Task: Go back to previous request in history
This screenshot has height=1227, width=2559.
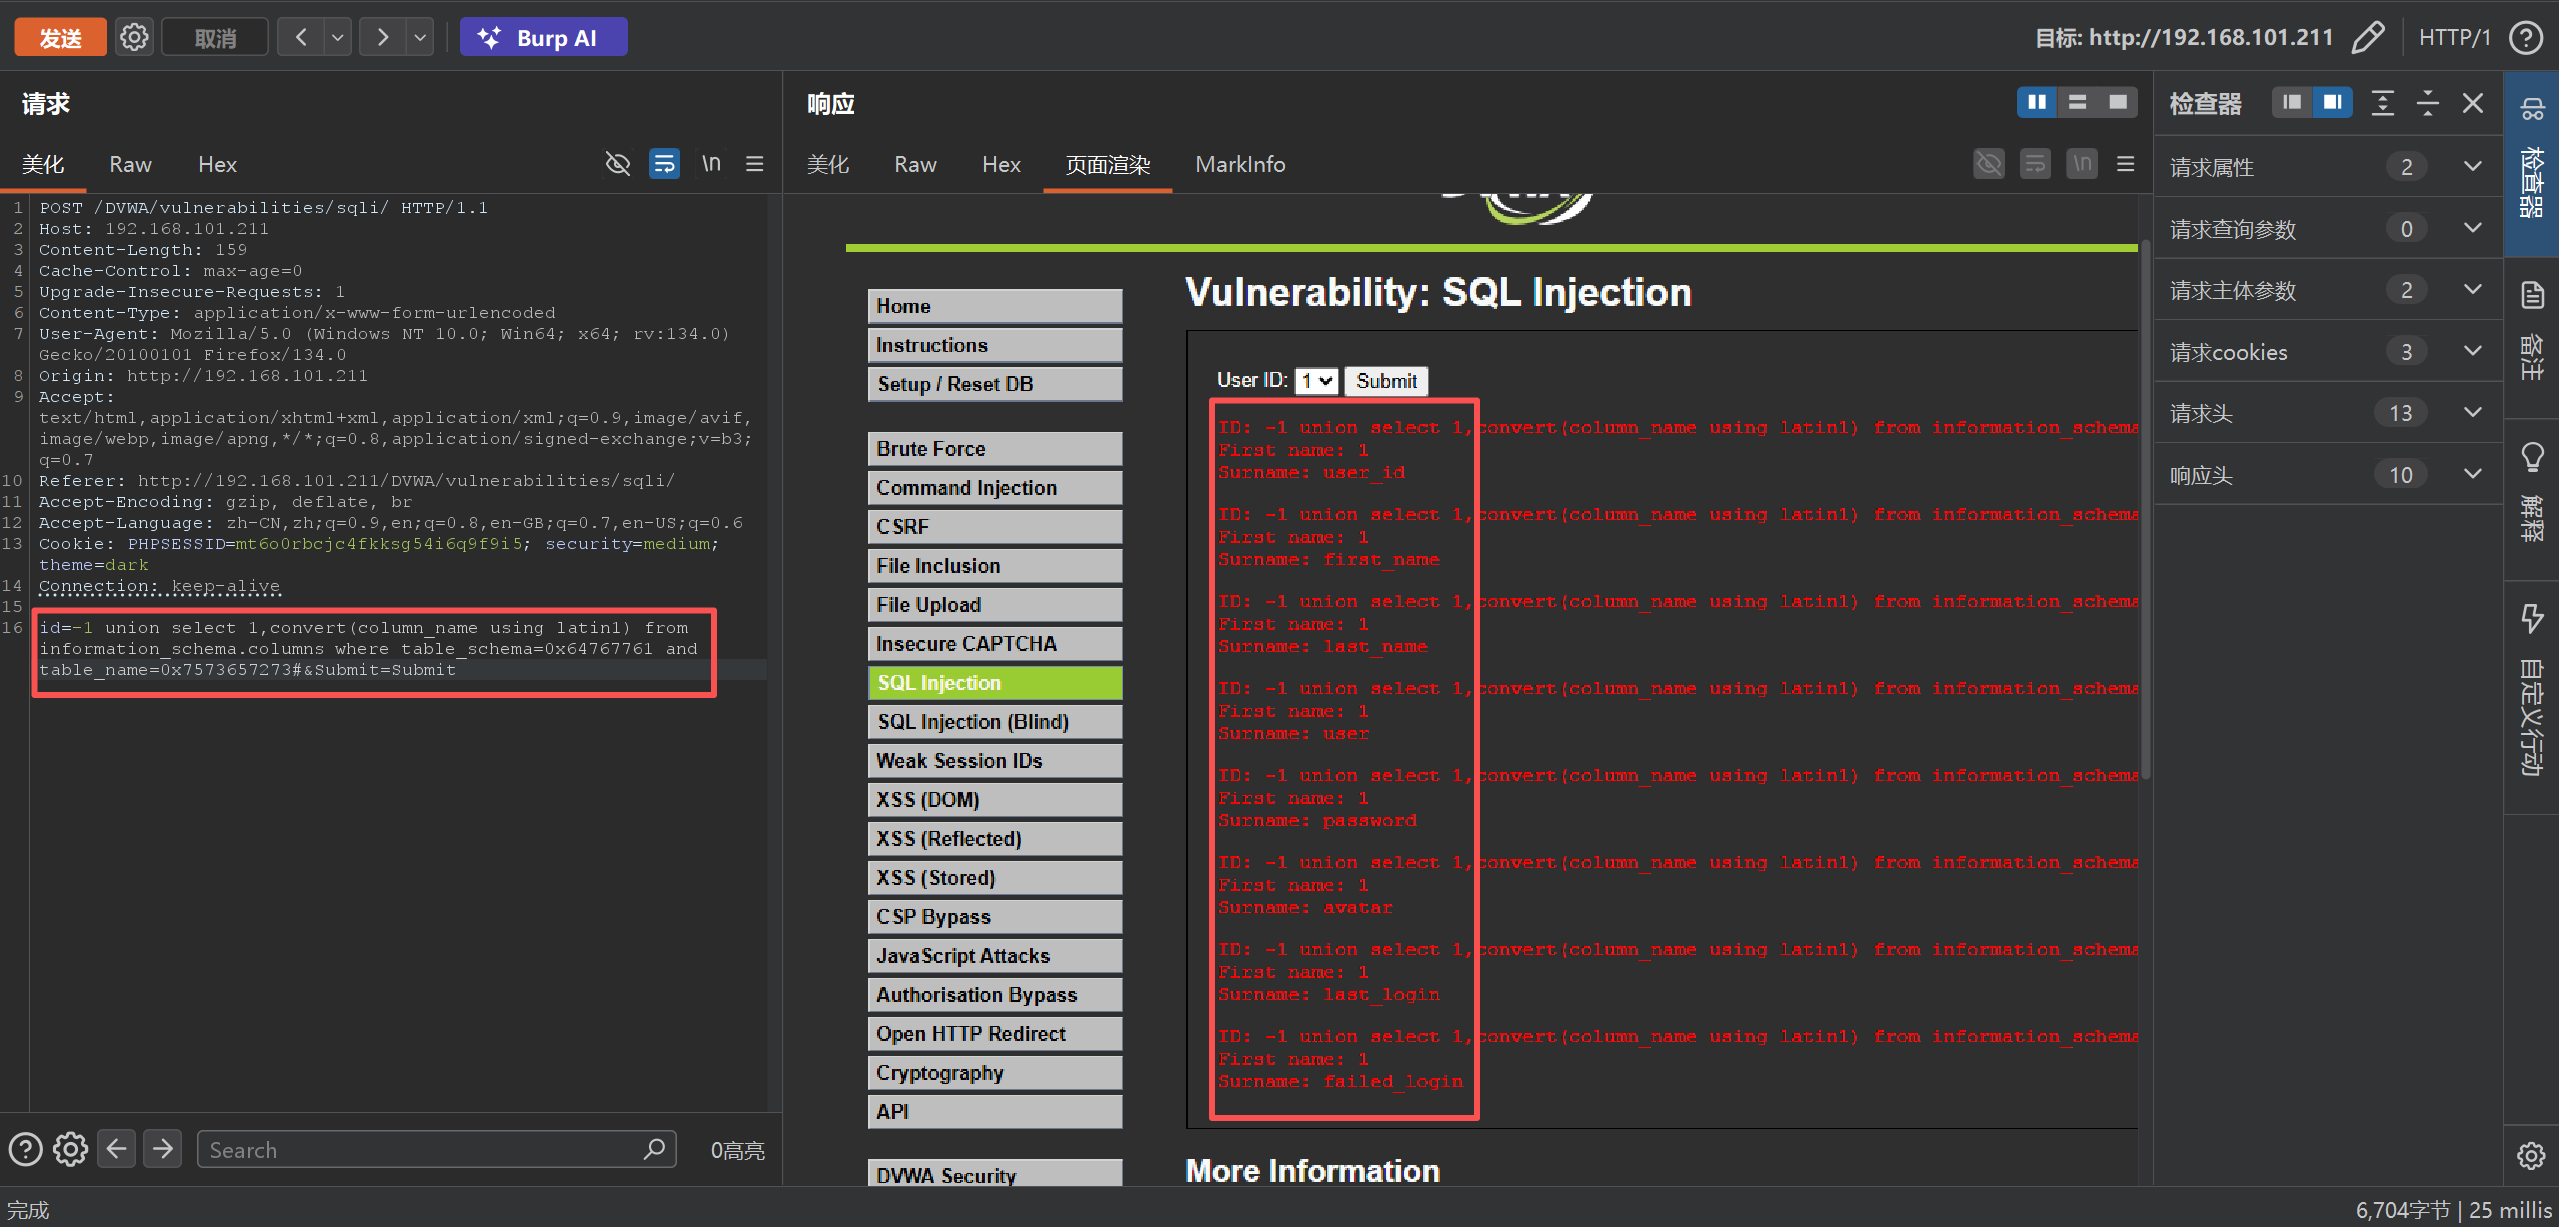Action: coord(301,38)
